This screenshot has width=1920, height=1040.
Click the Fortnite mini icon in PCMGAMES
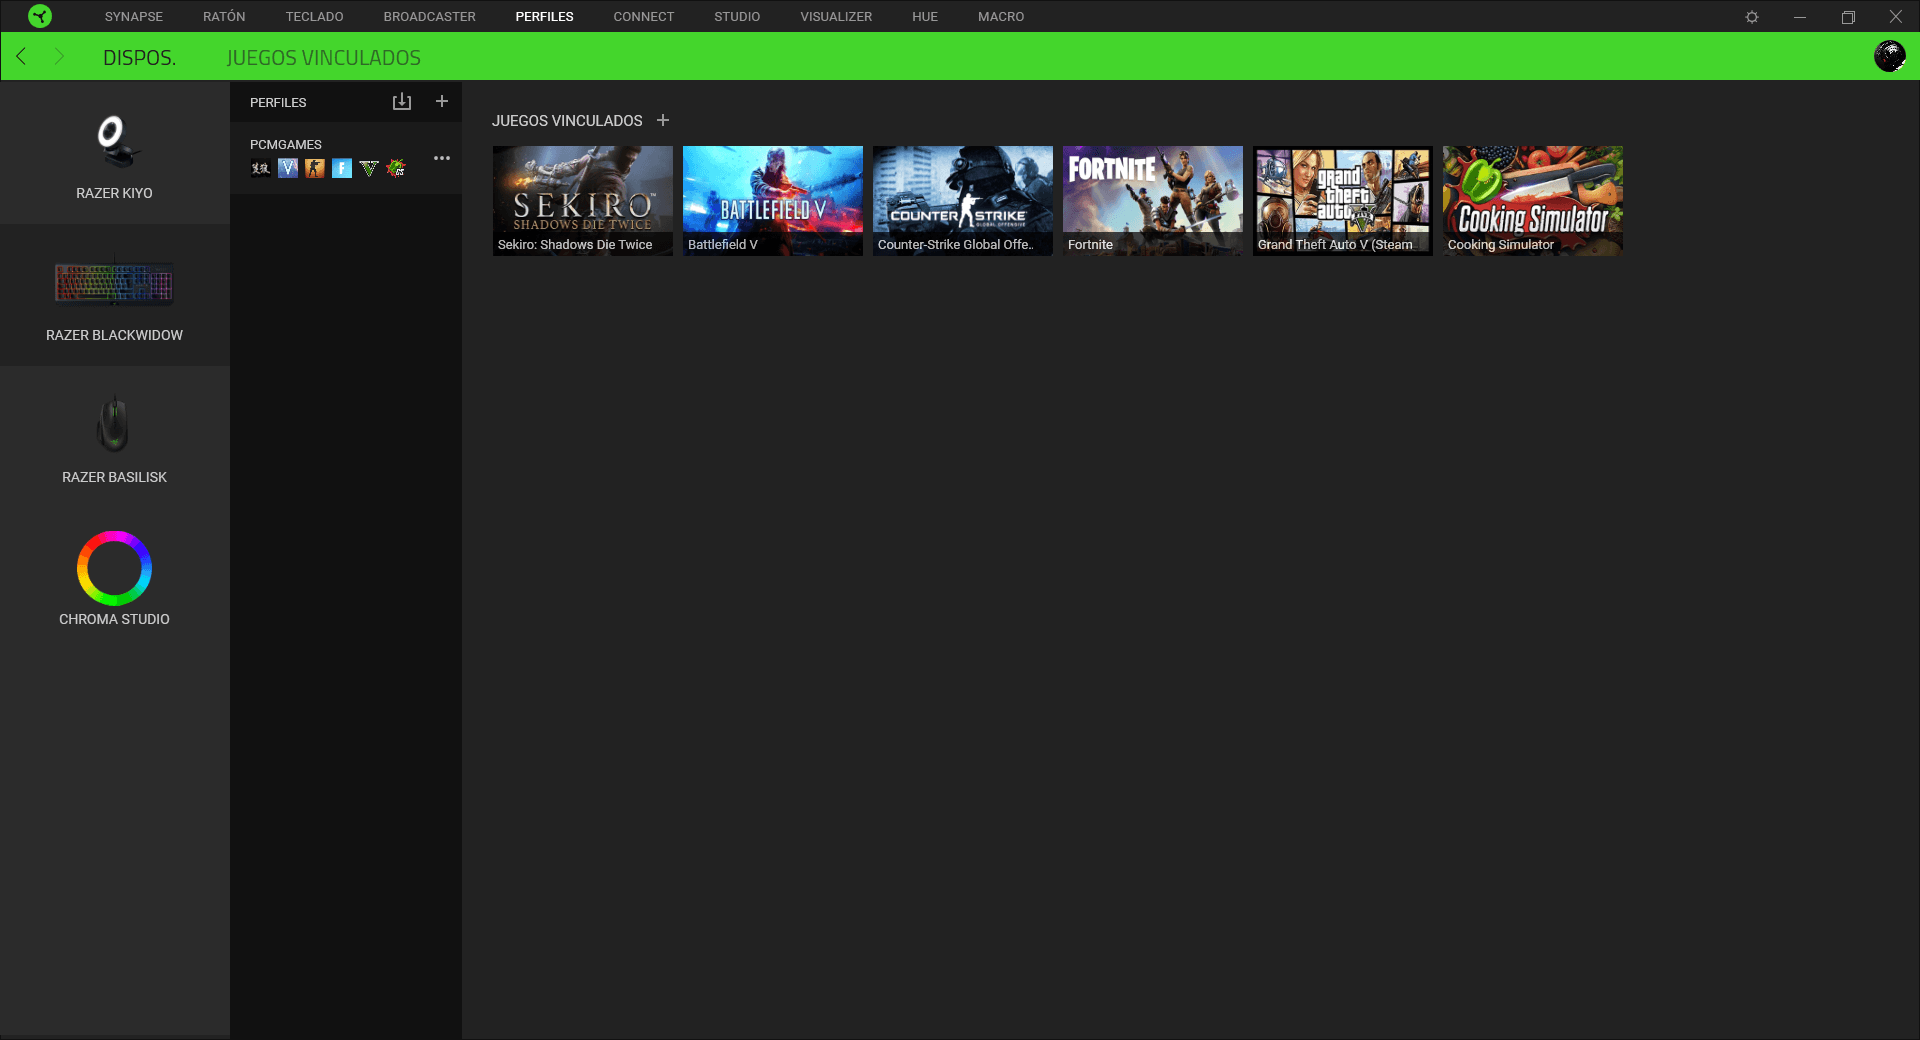342,168
